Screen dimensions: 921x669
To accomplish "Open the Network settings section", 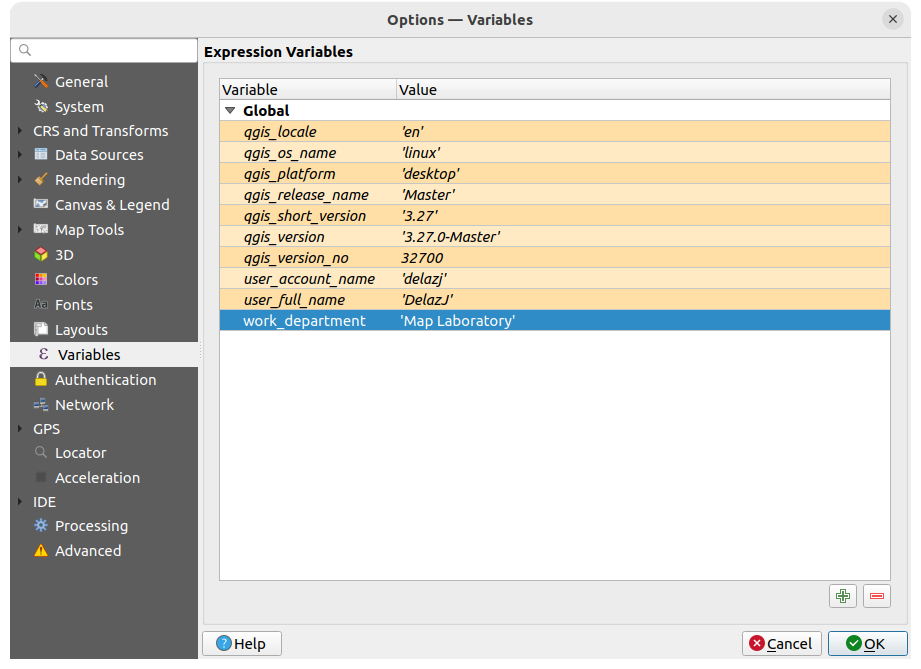I will [82, 404].
